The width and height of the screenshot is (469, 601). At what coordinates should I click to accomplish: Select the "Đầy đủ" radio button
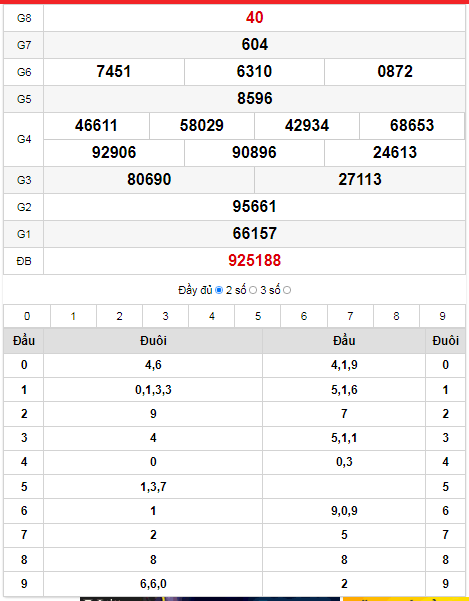[x=219, y=291]
